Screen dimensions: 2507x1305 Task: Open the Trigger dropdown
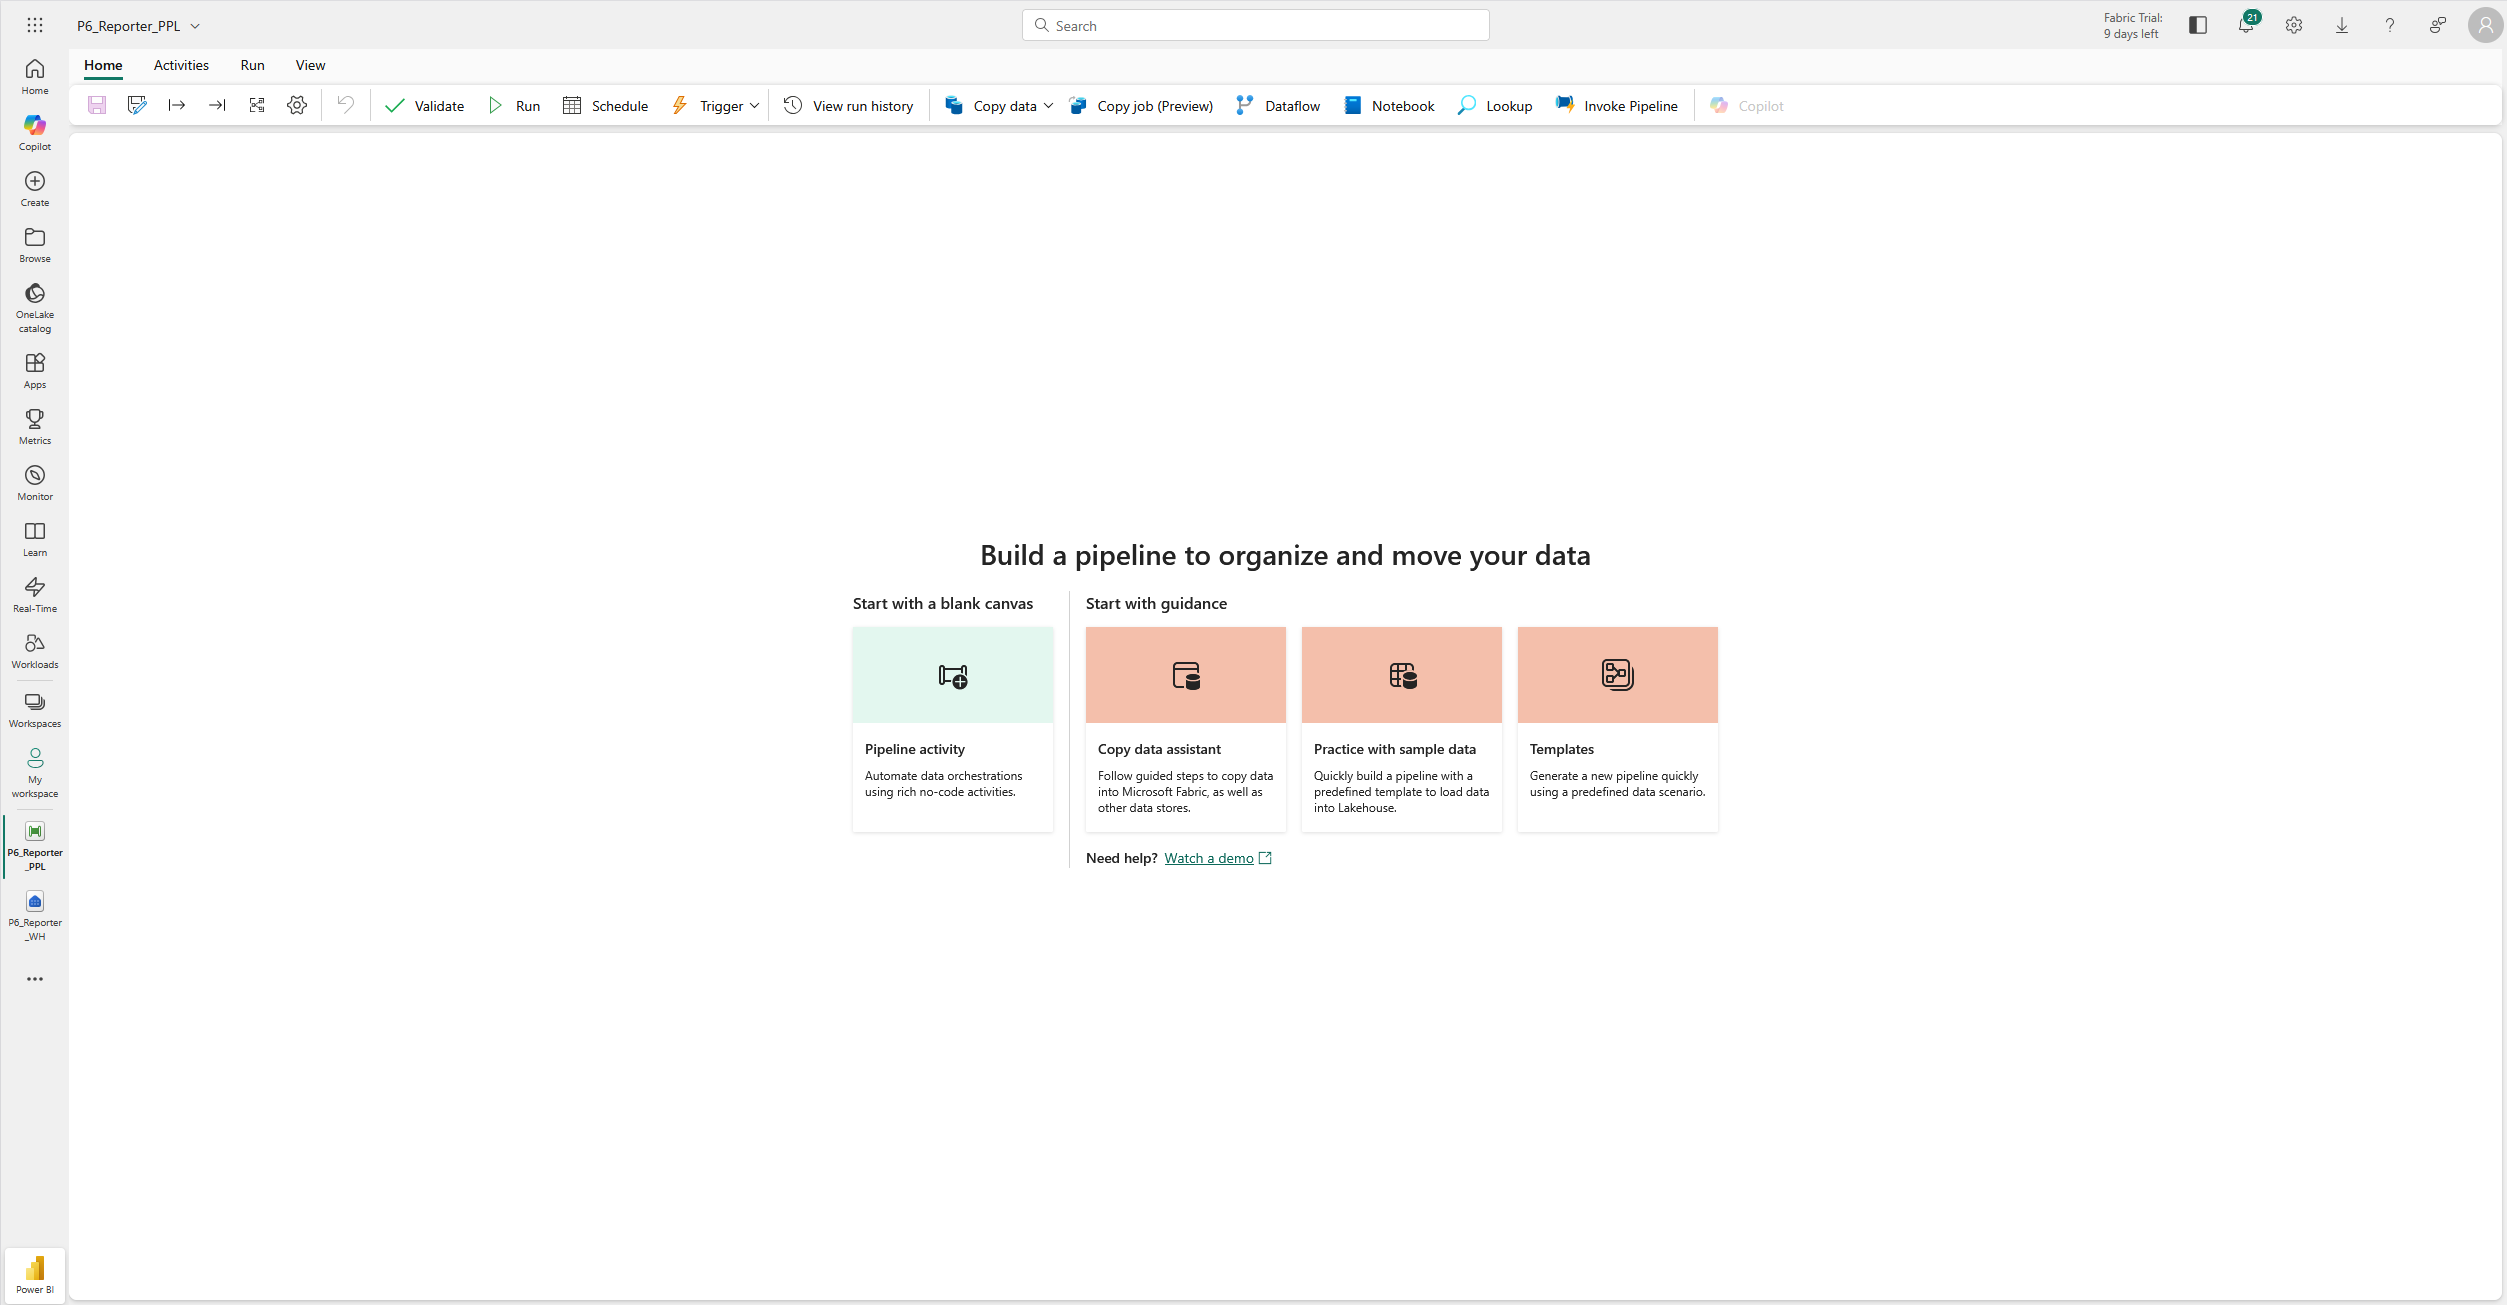point(755,105)
